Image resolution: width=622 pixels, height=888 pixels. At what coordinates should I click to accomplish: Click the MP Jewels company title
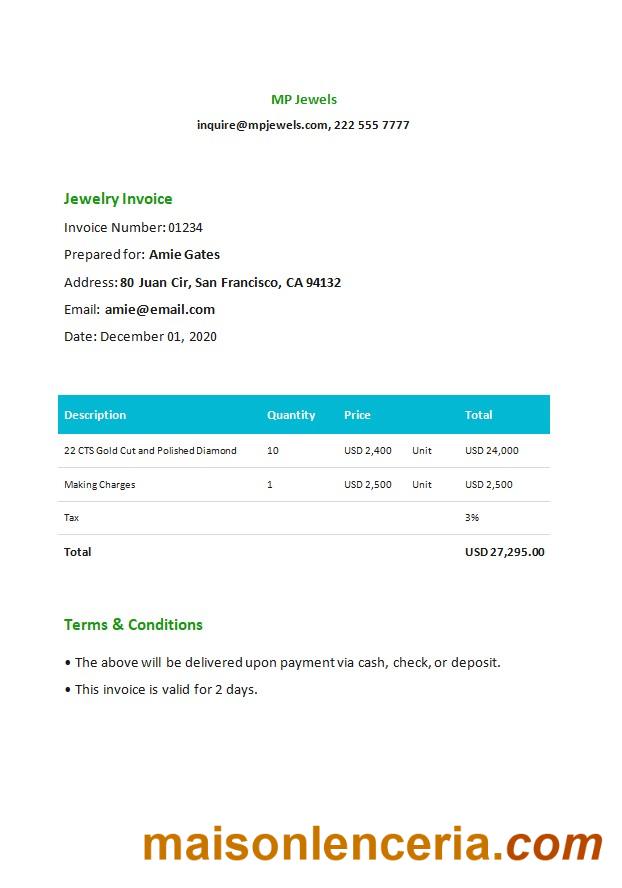(x=304, y=99)
